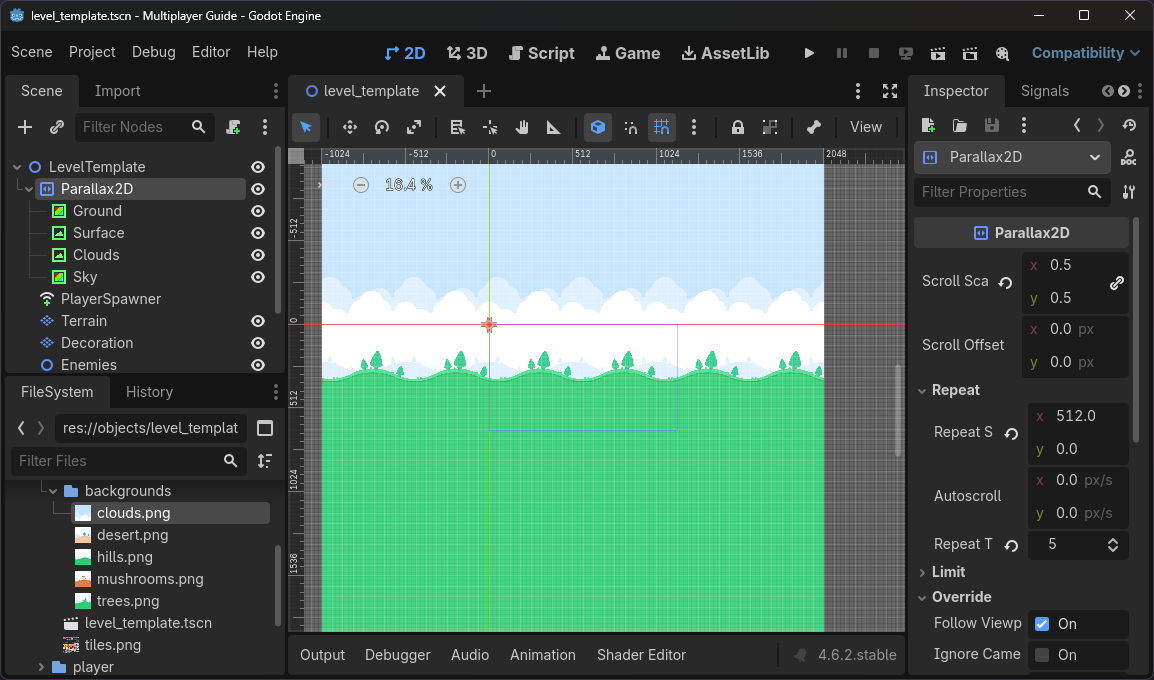Instantiate child scene via link icon
The height and width of the screenshot is (680, 1154).
(57, 127)
